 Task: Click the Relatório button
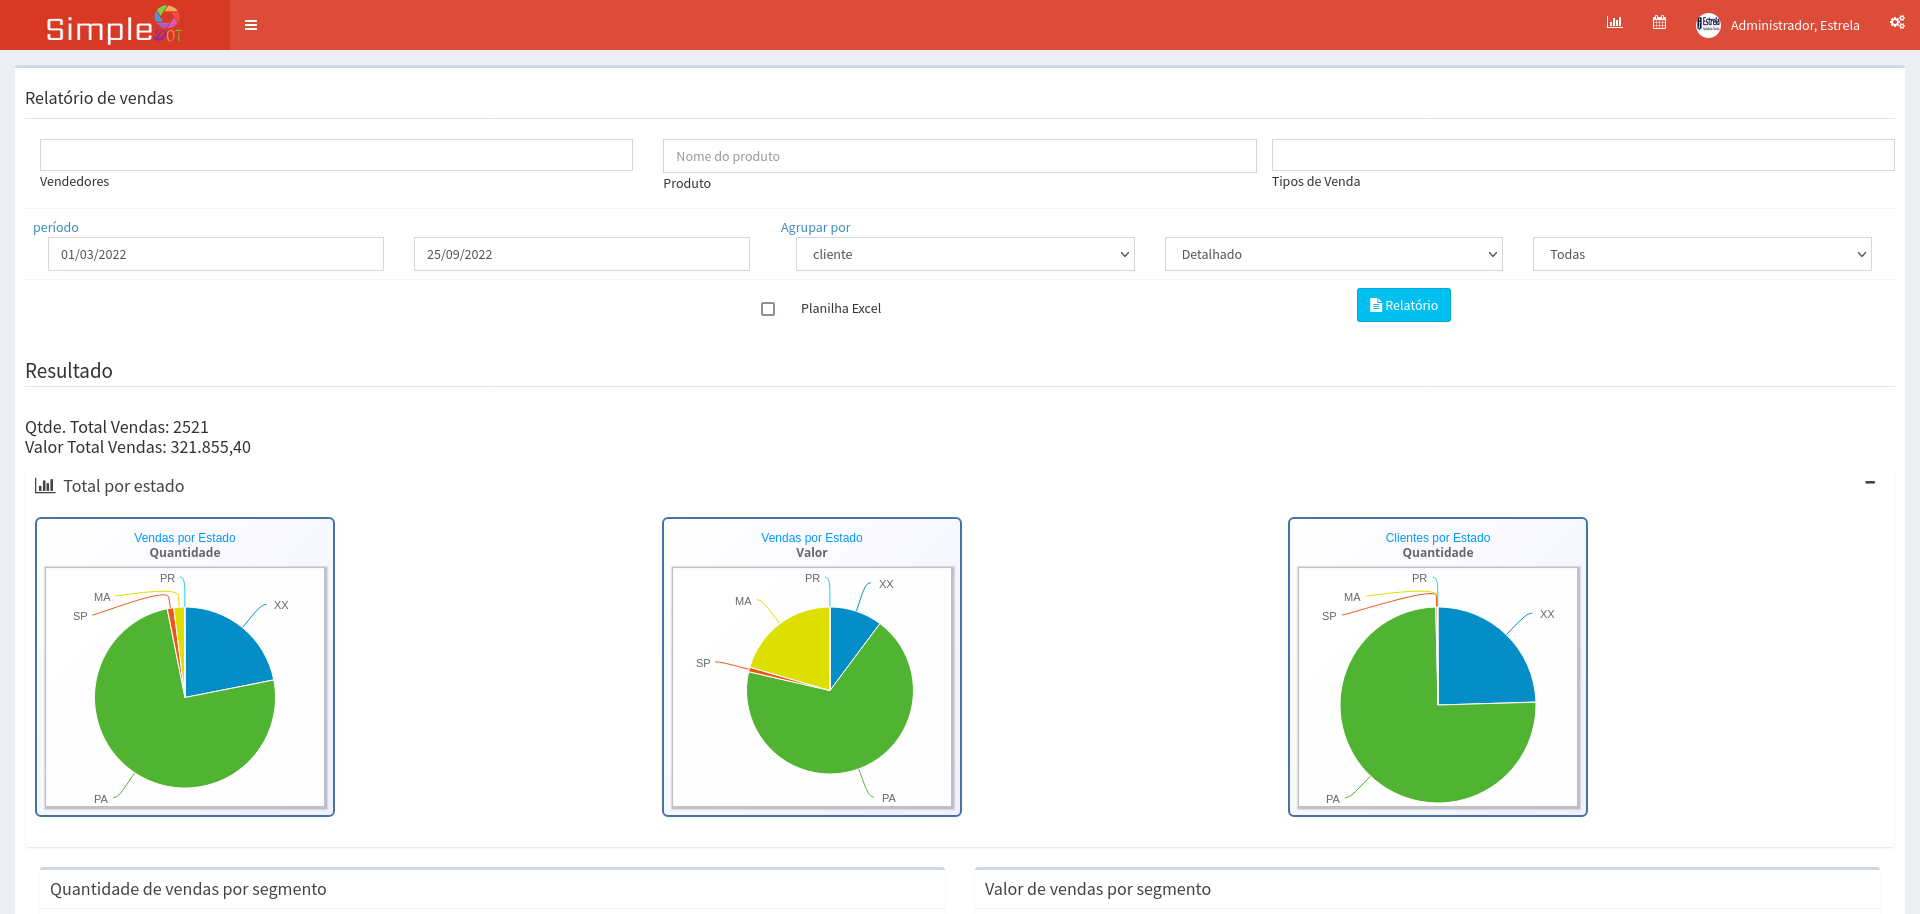[x=1403, y=305]
